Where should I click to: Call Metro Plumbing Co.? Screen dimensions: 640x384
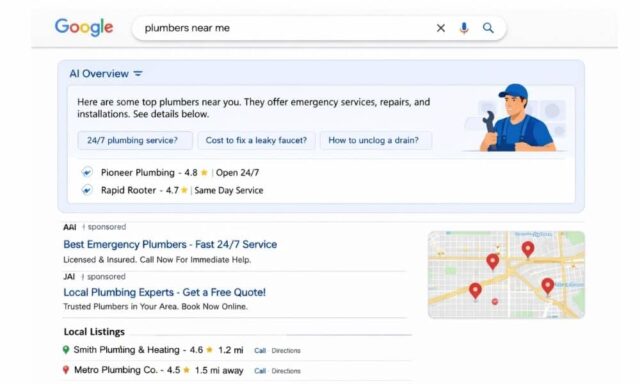click(x=260, y=371)
